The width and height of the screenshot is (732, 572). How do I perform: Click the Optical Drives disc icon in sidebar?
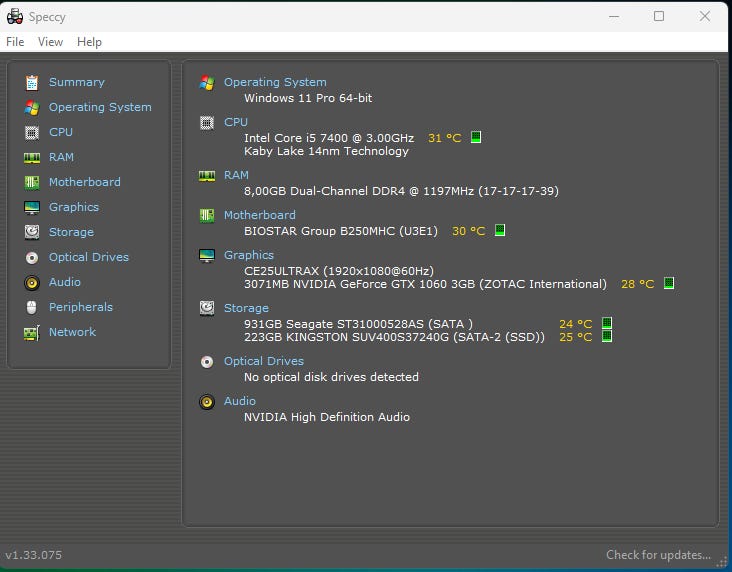[x=32, y=257]
